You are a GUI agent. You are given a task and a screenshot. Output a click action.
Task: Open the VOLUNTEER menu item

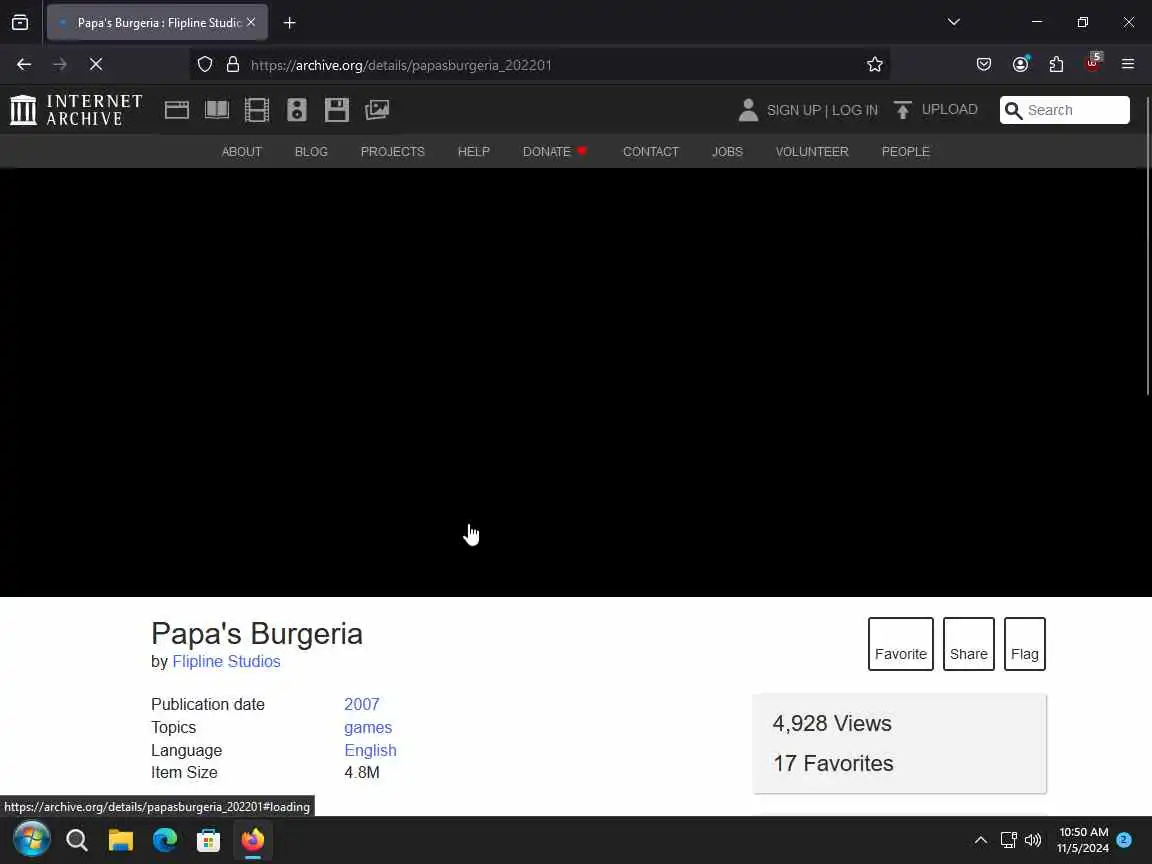tap(812, 151)
